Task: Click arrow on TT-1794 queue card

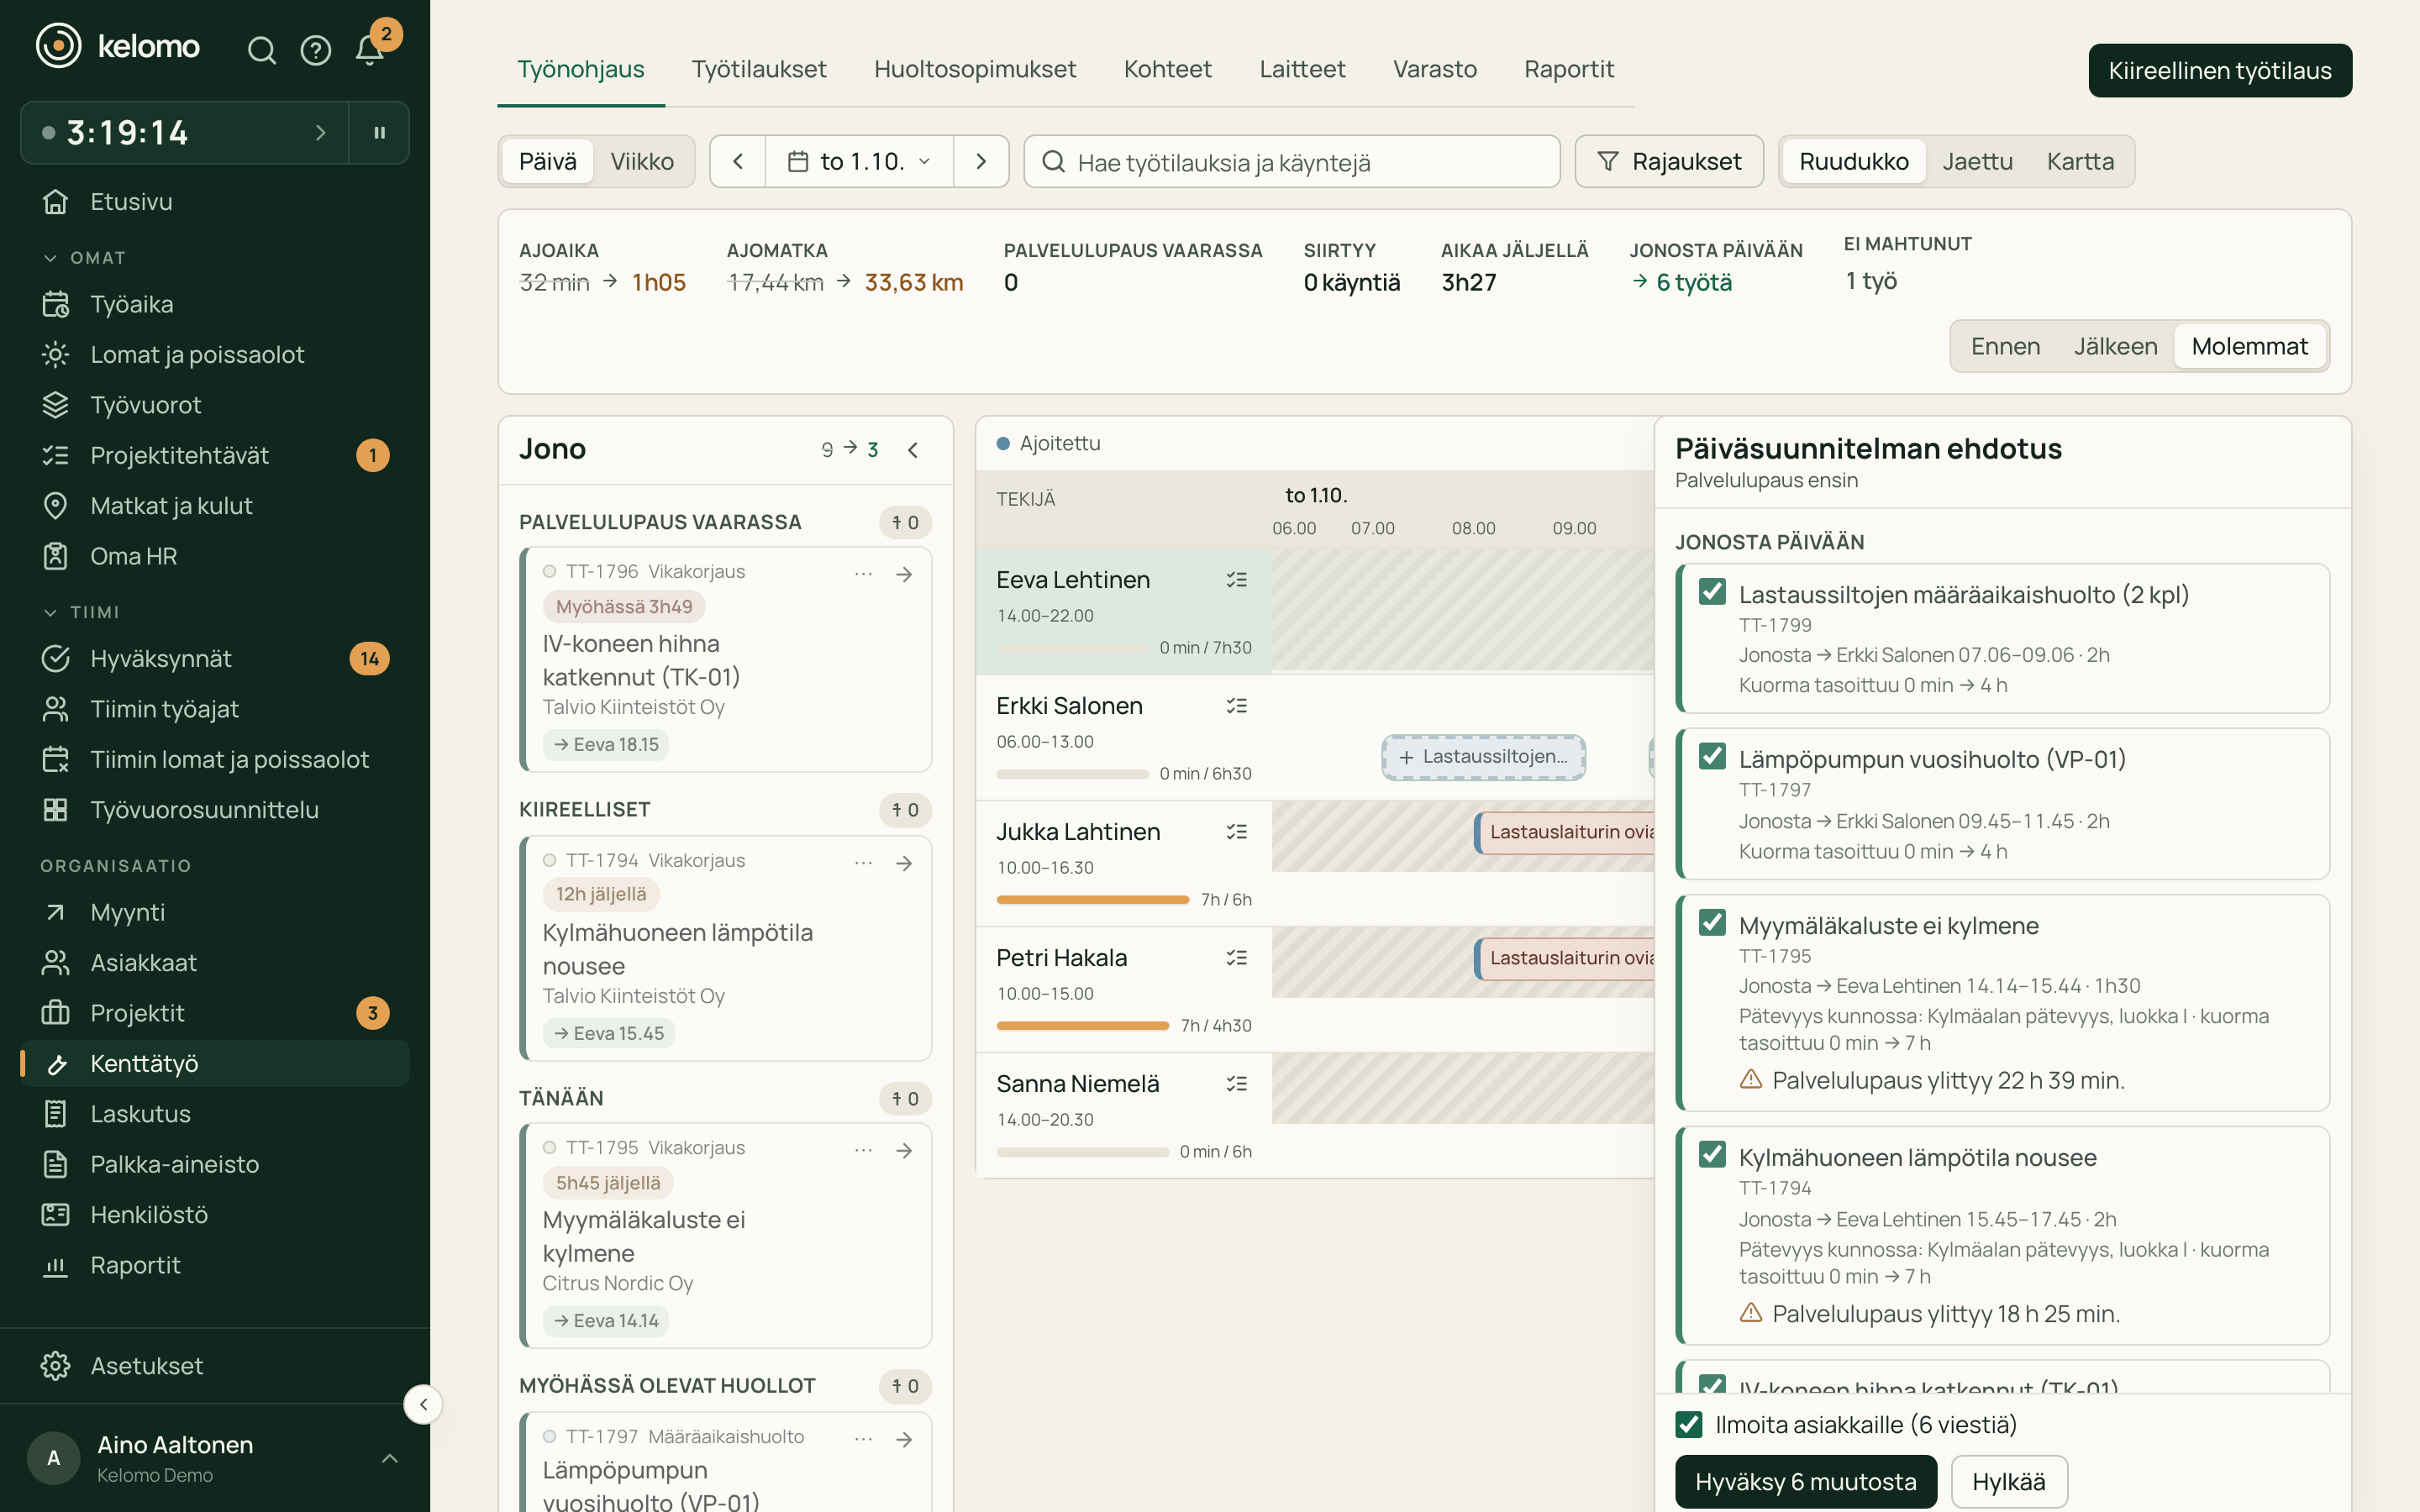Action: 904,863
